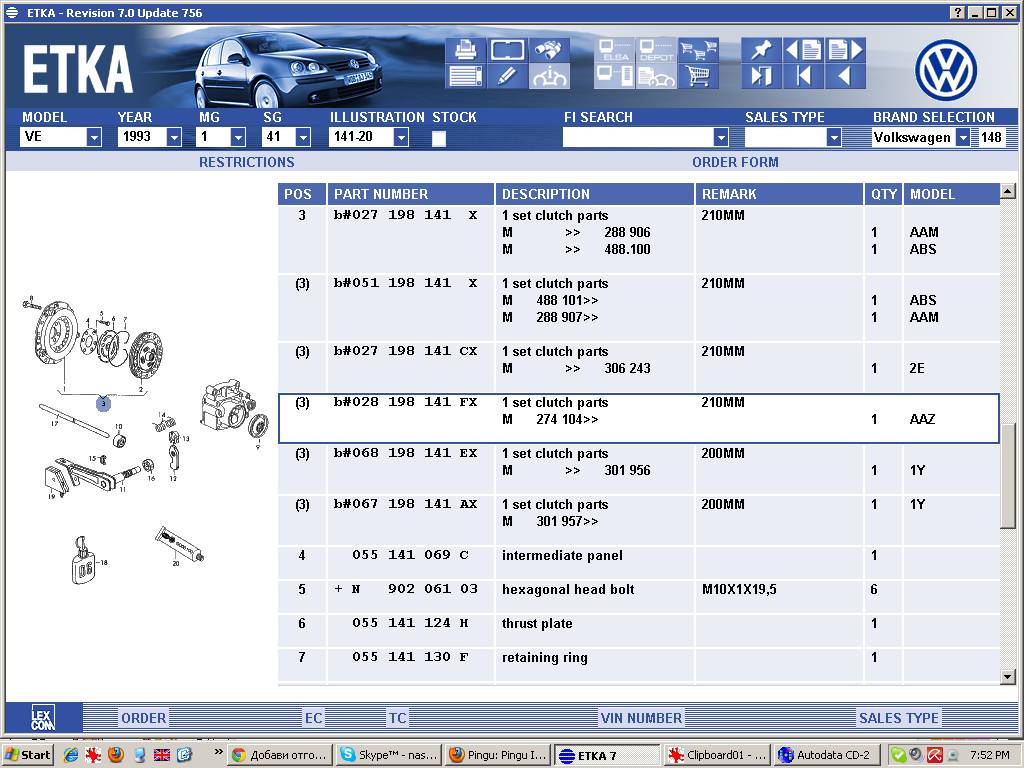Open search with the binoculars icon
The width and height of the screenshot is (1024, 768).
point(549,49)
